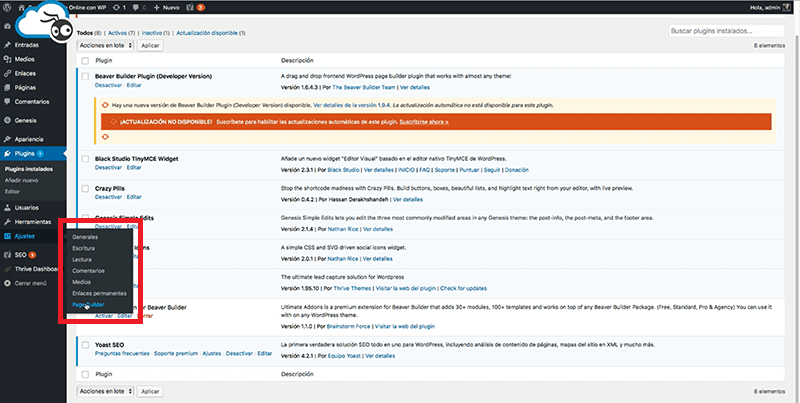Click the bottom Aplicar button
The width and height of the screenshot is (800, 403).
tap(150, 391)
